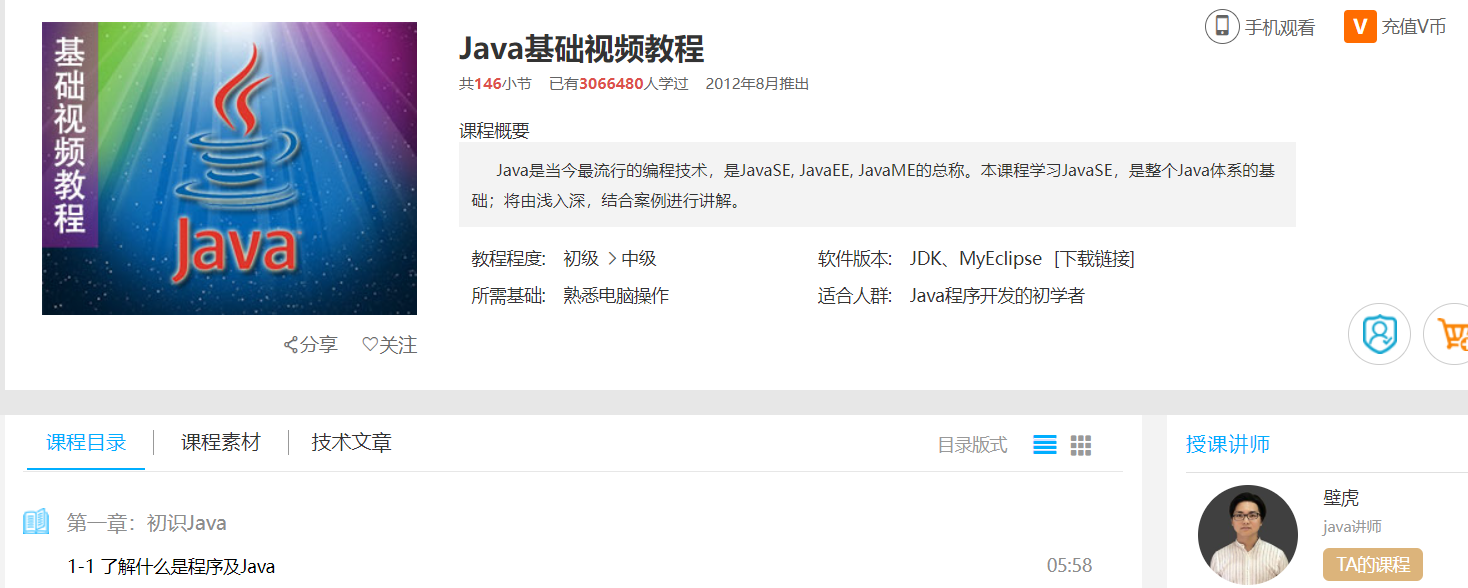Click the orange V coin icon

[x=1360, y=26]
